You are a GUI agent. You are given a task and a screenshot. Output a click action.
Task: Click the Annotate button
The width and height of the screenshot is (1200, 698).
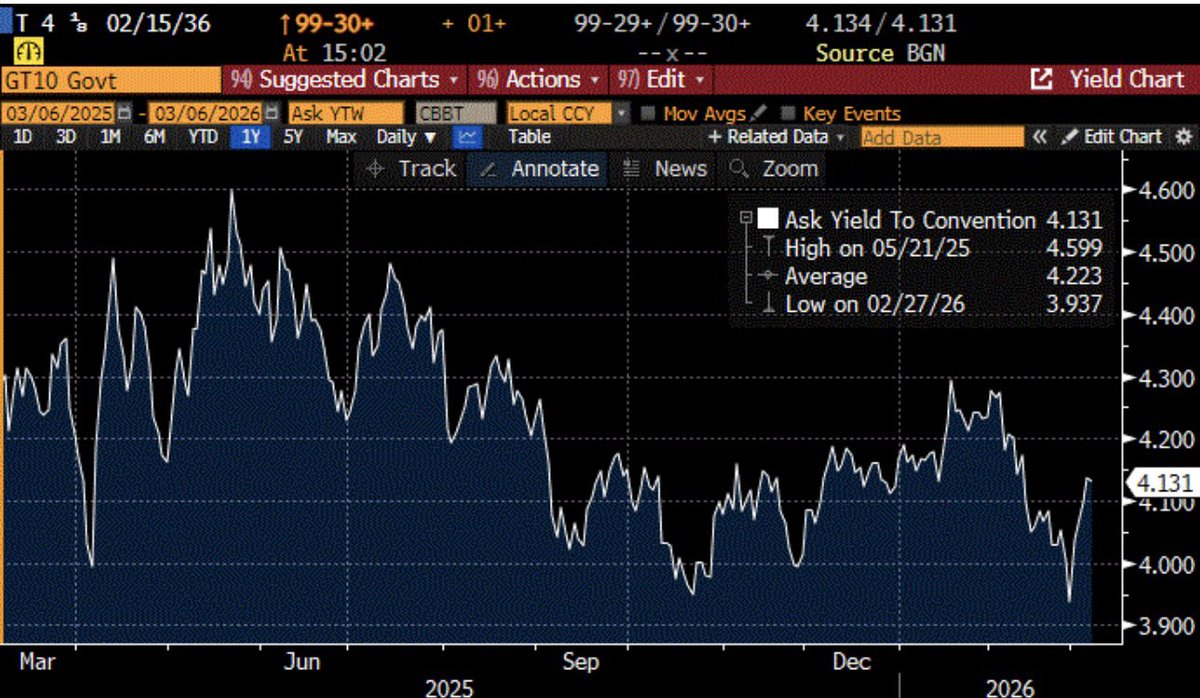[x=542, y=169]
